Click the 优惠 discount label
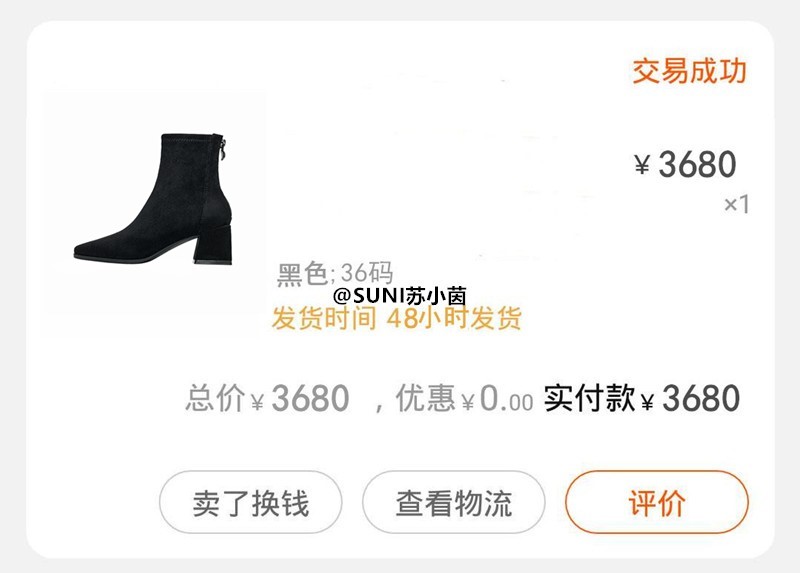Image resolution: width=800 pixels, height=573 pixels. pos(426,398)
